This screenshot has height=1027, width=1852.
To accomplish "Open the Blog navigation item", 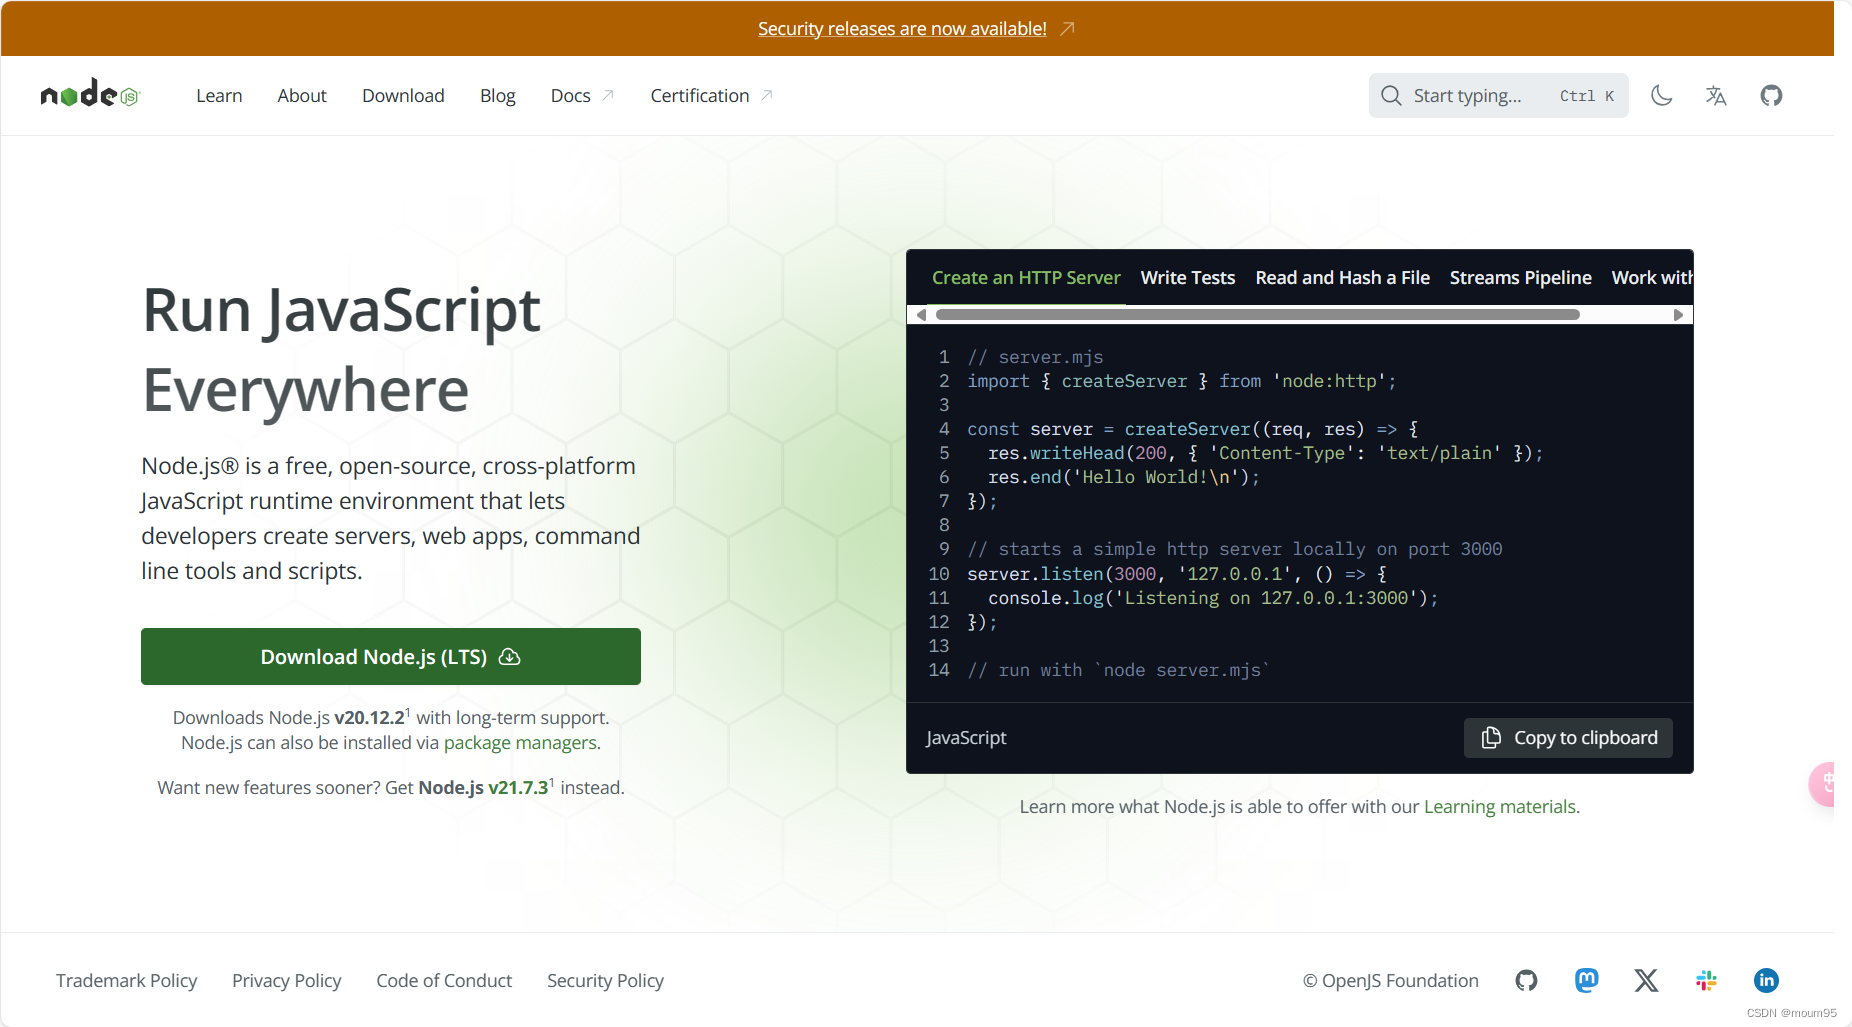I will pyautogui.click(x=497, y=95).
